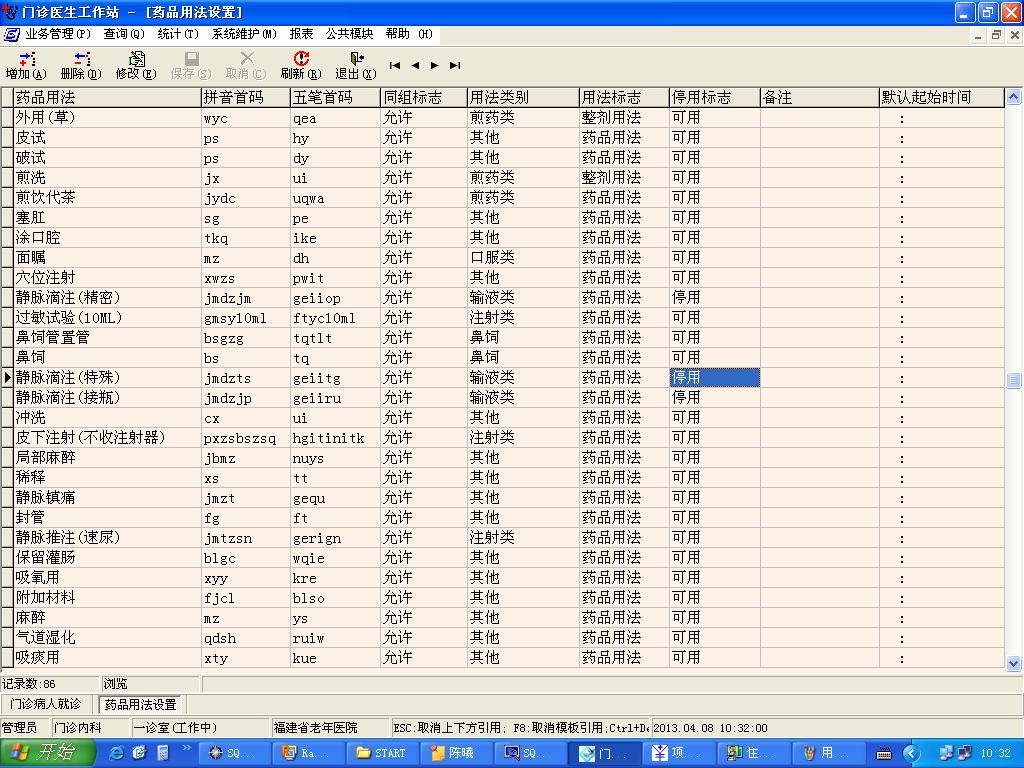Viewport: 1024px width, 768px height.
Task: Open the 帮助(H) menu
Action: pyautogui.click(x=409, y=34)
